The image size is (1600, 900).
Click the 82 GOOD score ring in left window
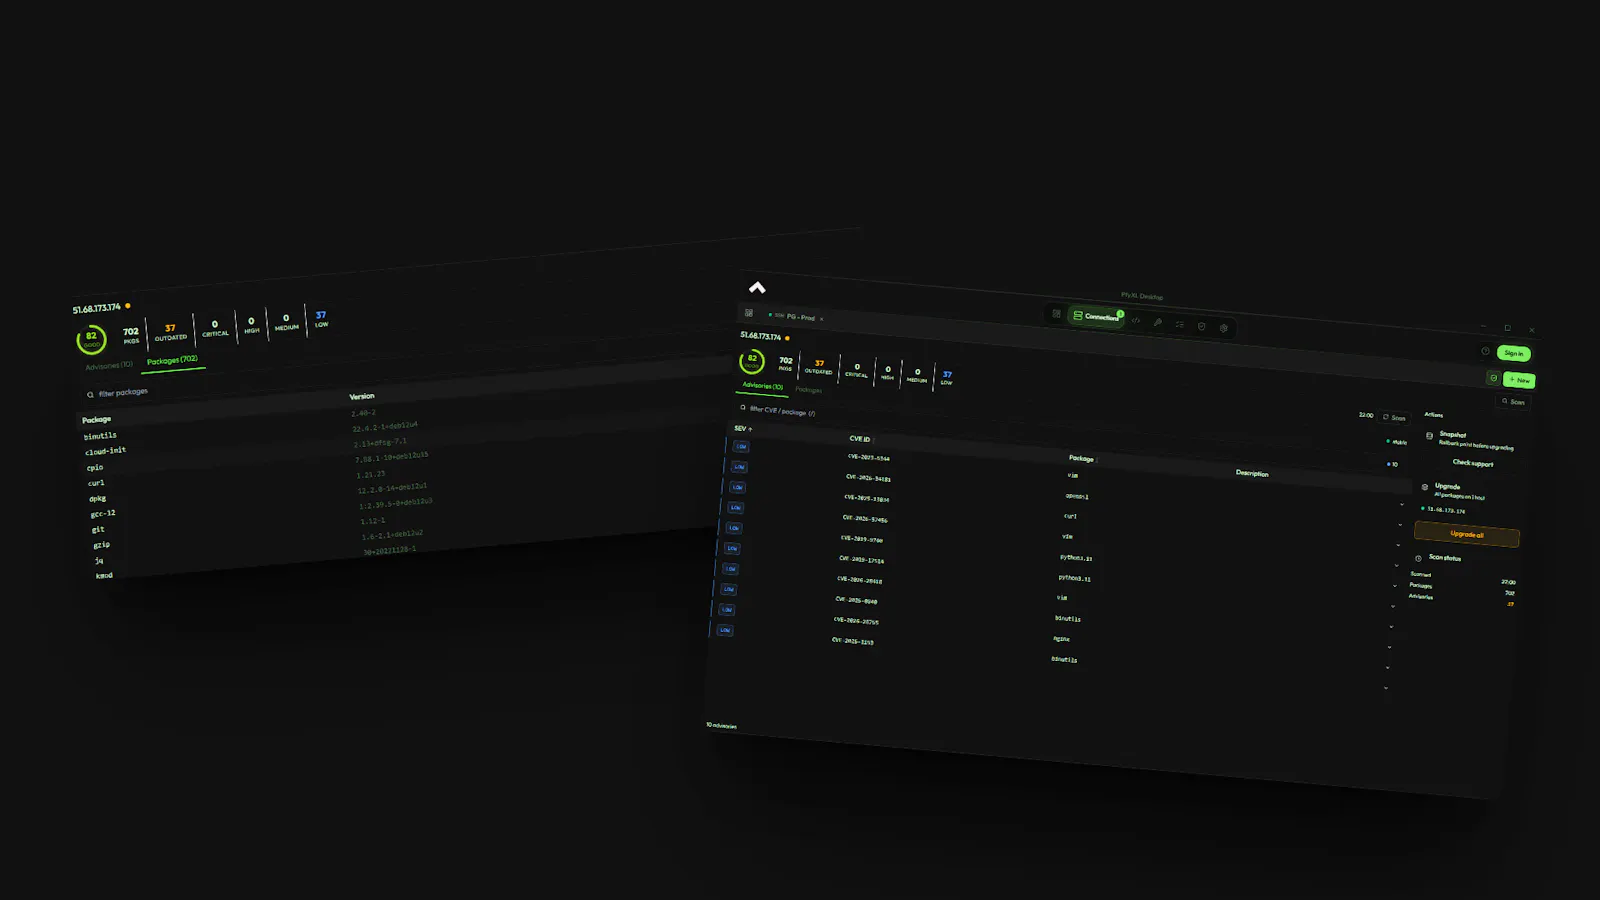click(91, 340)
